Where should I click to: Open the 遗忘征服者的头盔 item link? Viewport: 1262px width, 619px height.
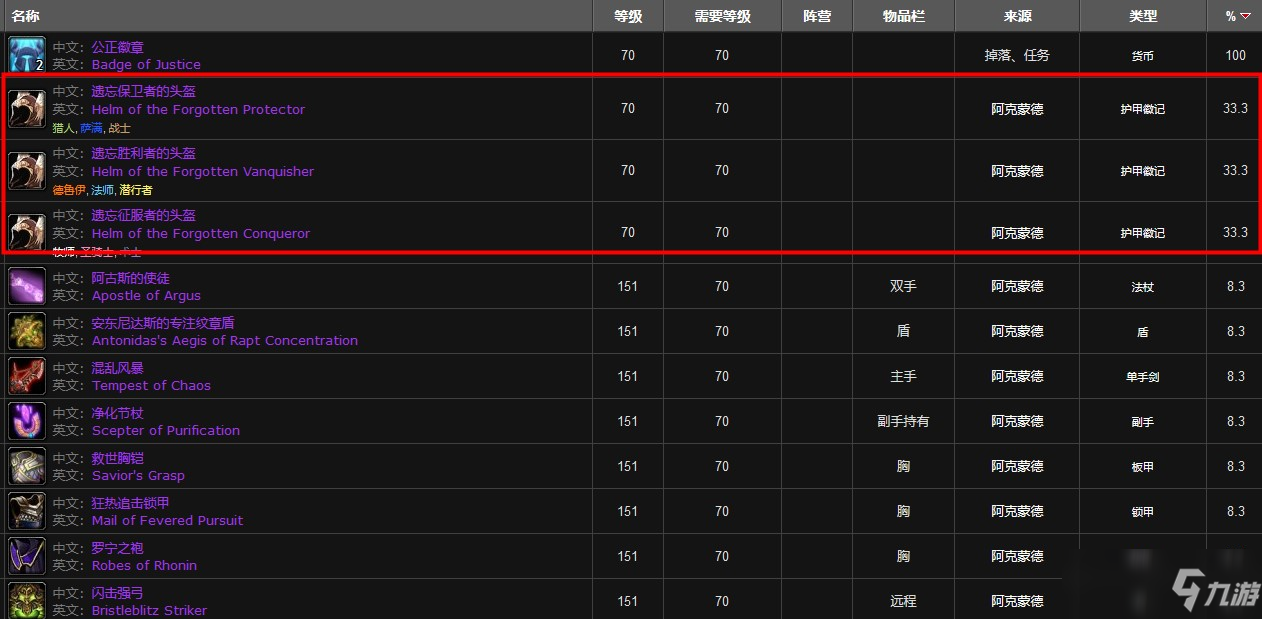click(x=144, y=215)
